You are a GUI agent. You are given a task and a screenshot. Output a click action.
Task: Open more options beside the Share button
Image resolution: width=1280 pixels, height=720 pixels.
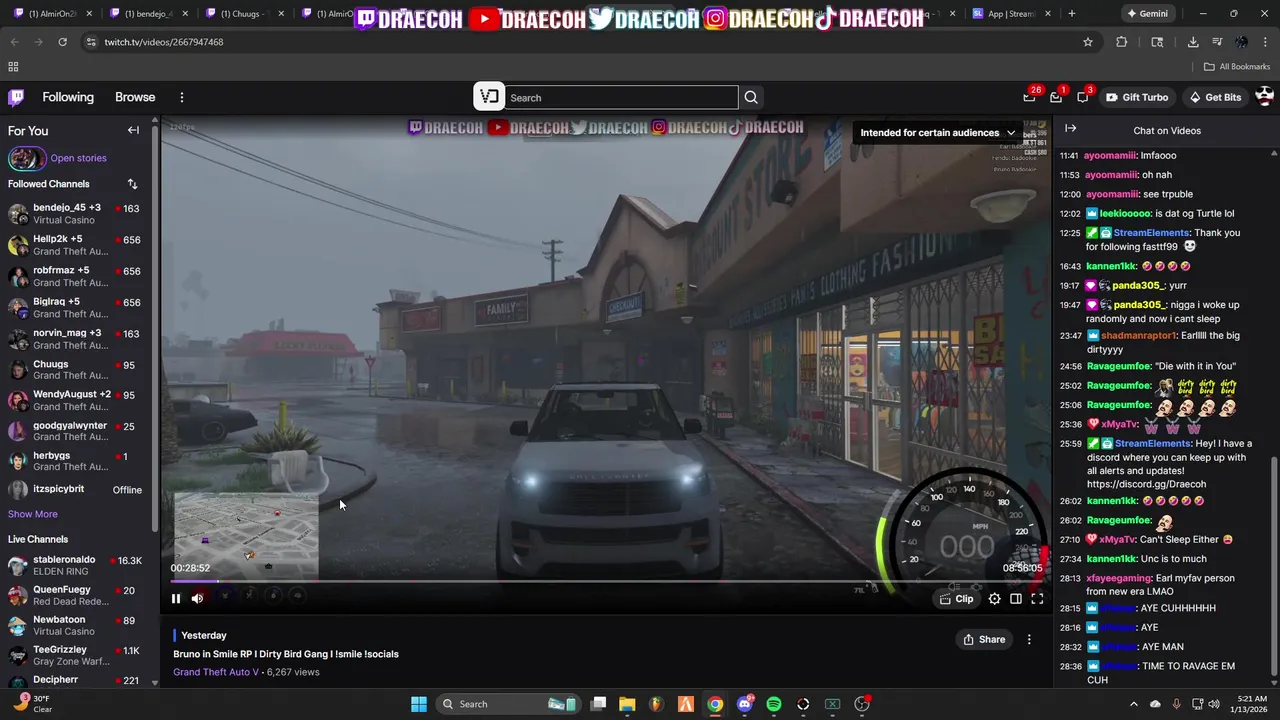click(x=1029, y=639)
